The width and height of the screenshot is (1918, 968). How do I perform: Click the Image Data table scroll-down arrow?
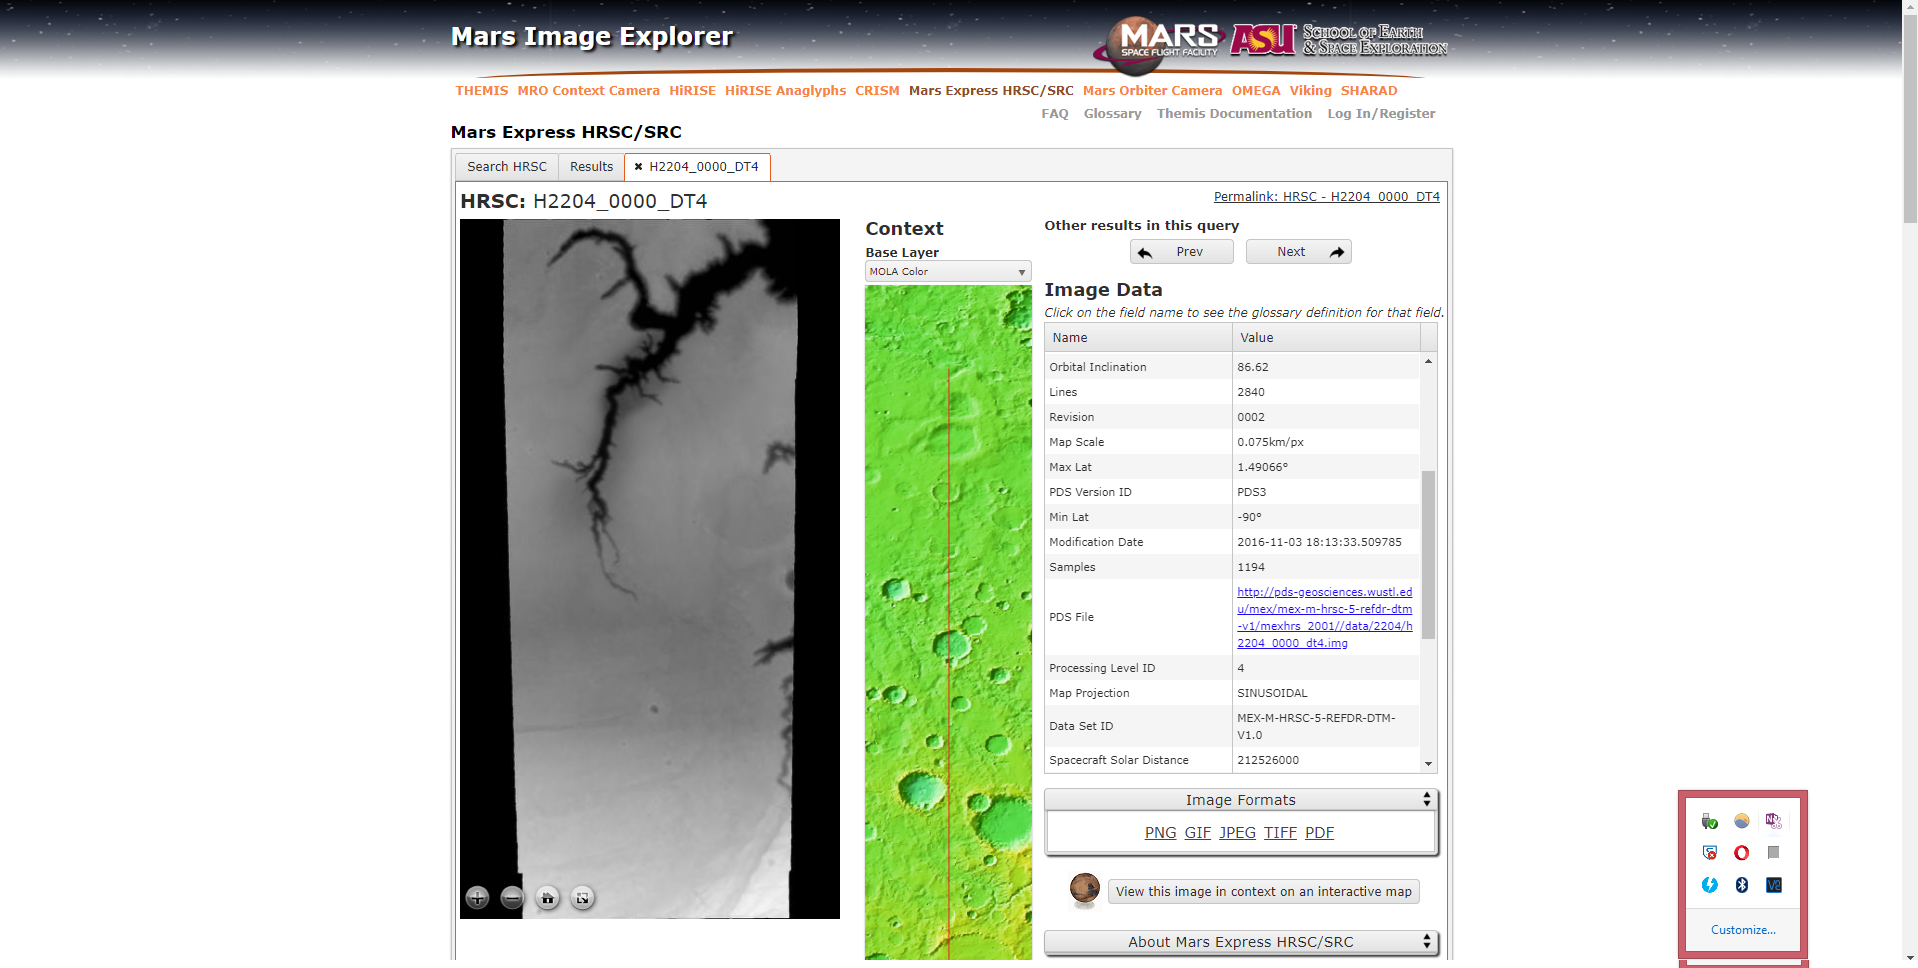pos(1429,764)
